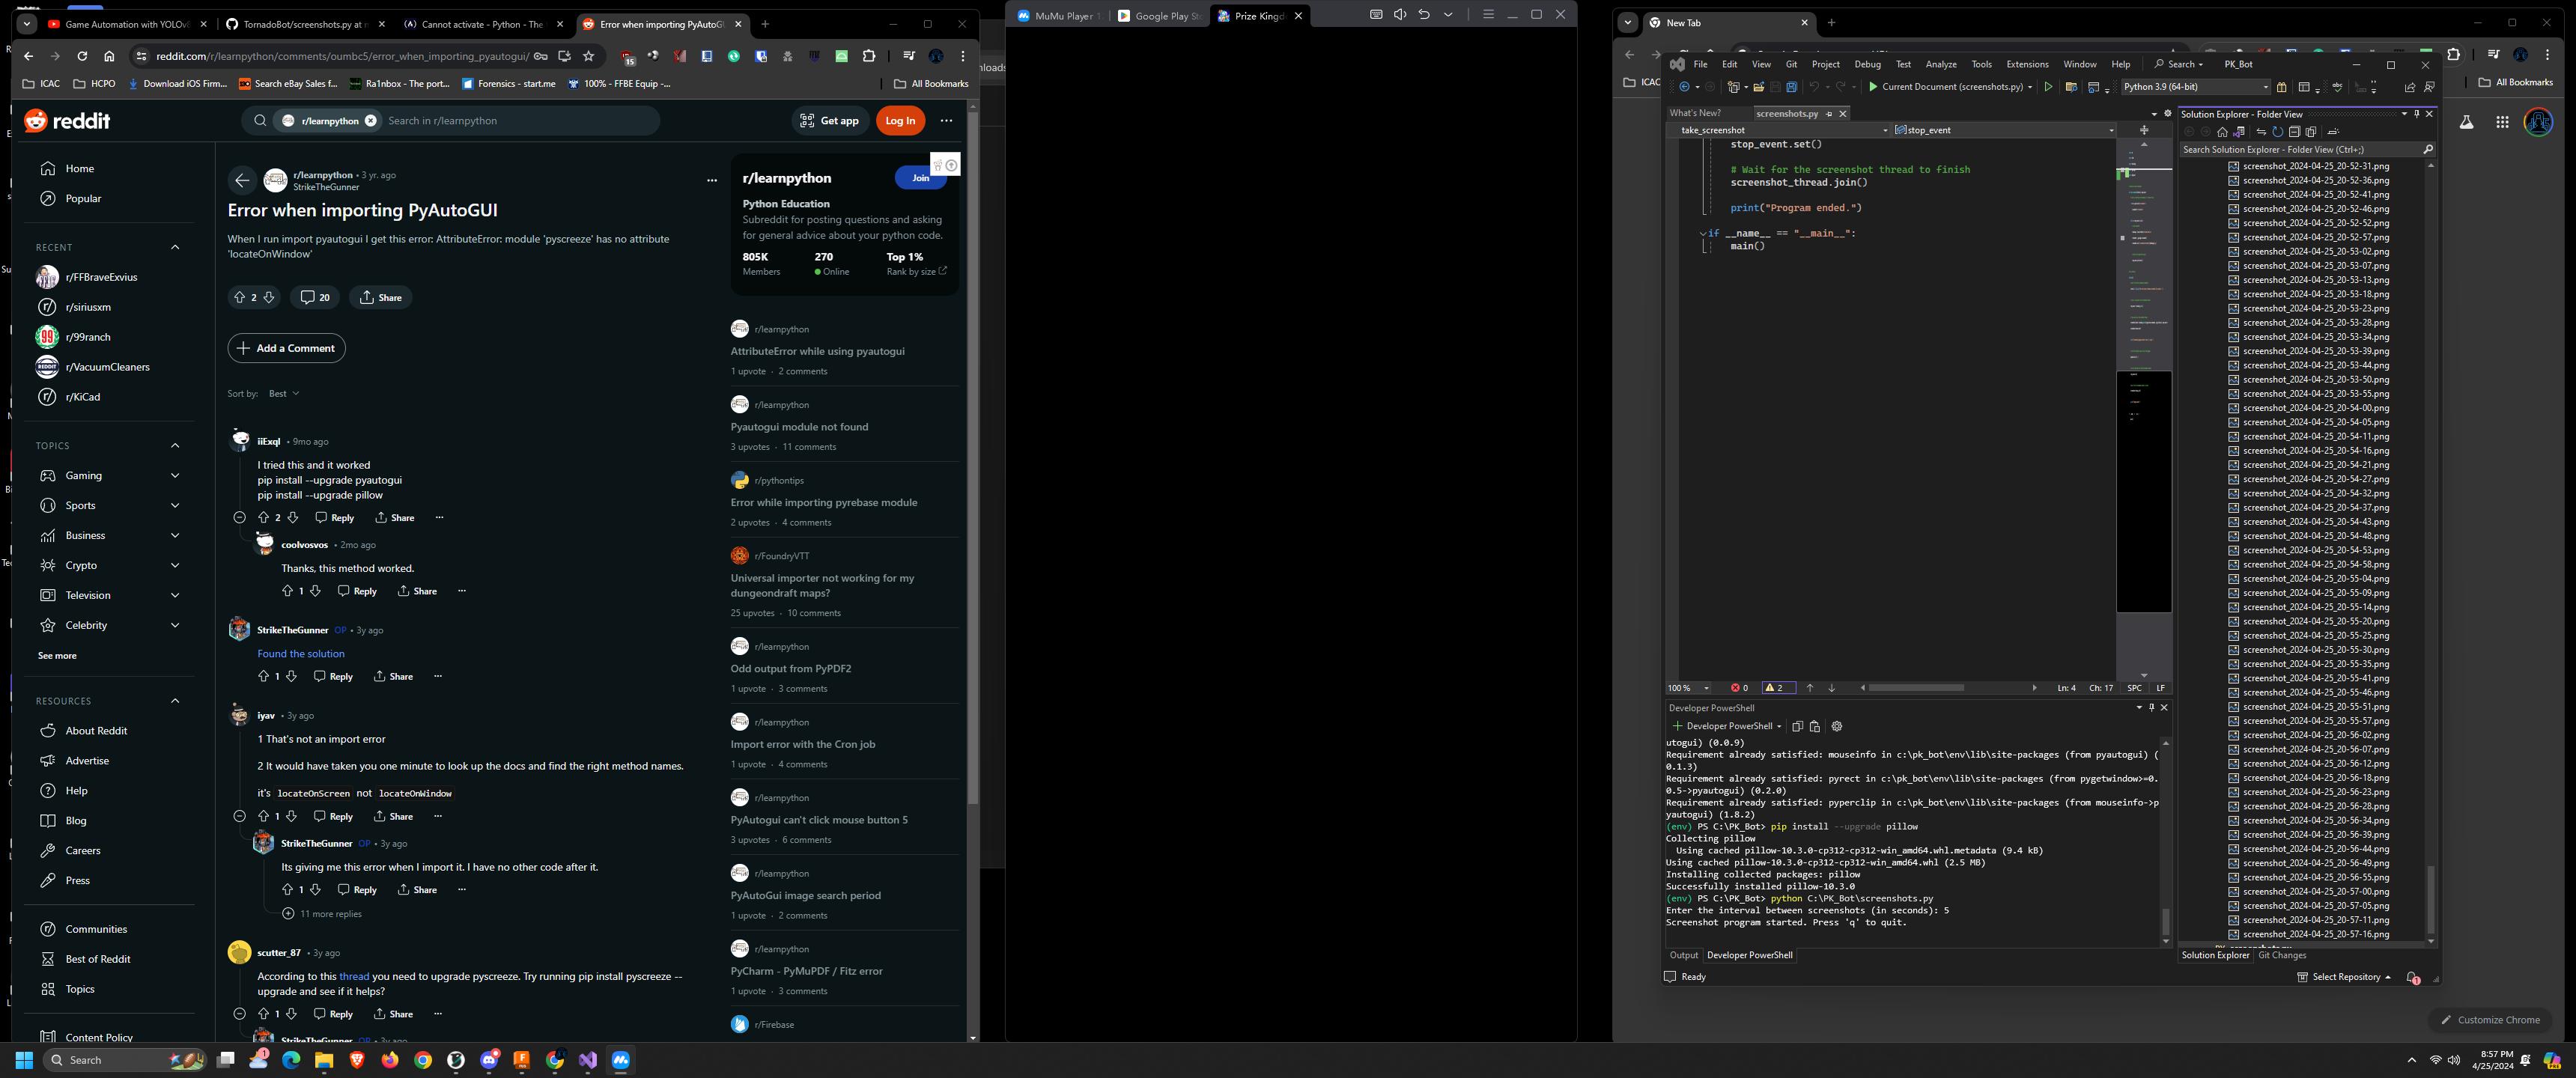Open Home in Reddit sidebar
The height and width of the screenshot is (1078, 2576).
(x=108, y=169)
